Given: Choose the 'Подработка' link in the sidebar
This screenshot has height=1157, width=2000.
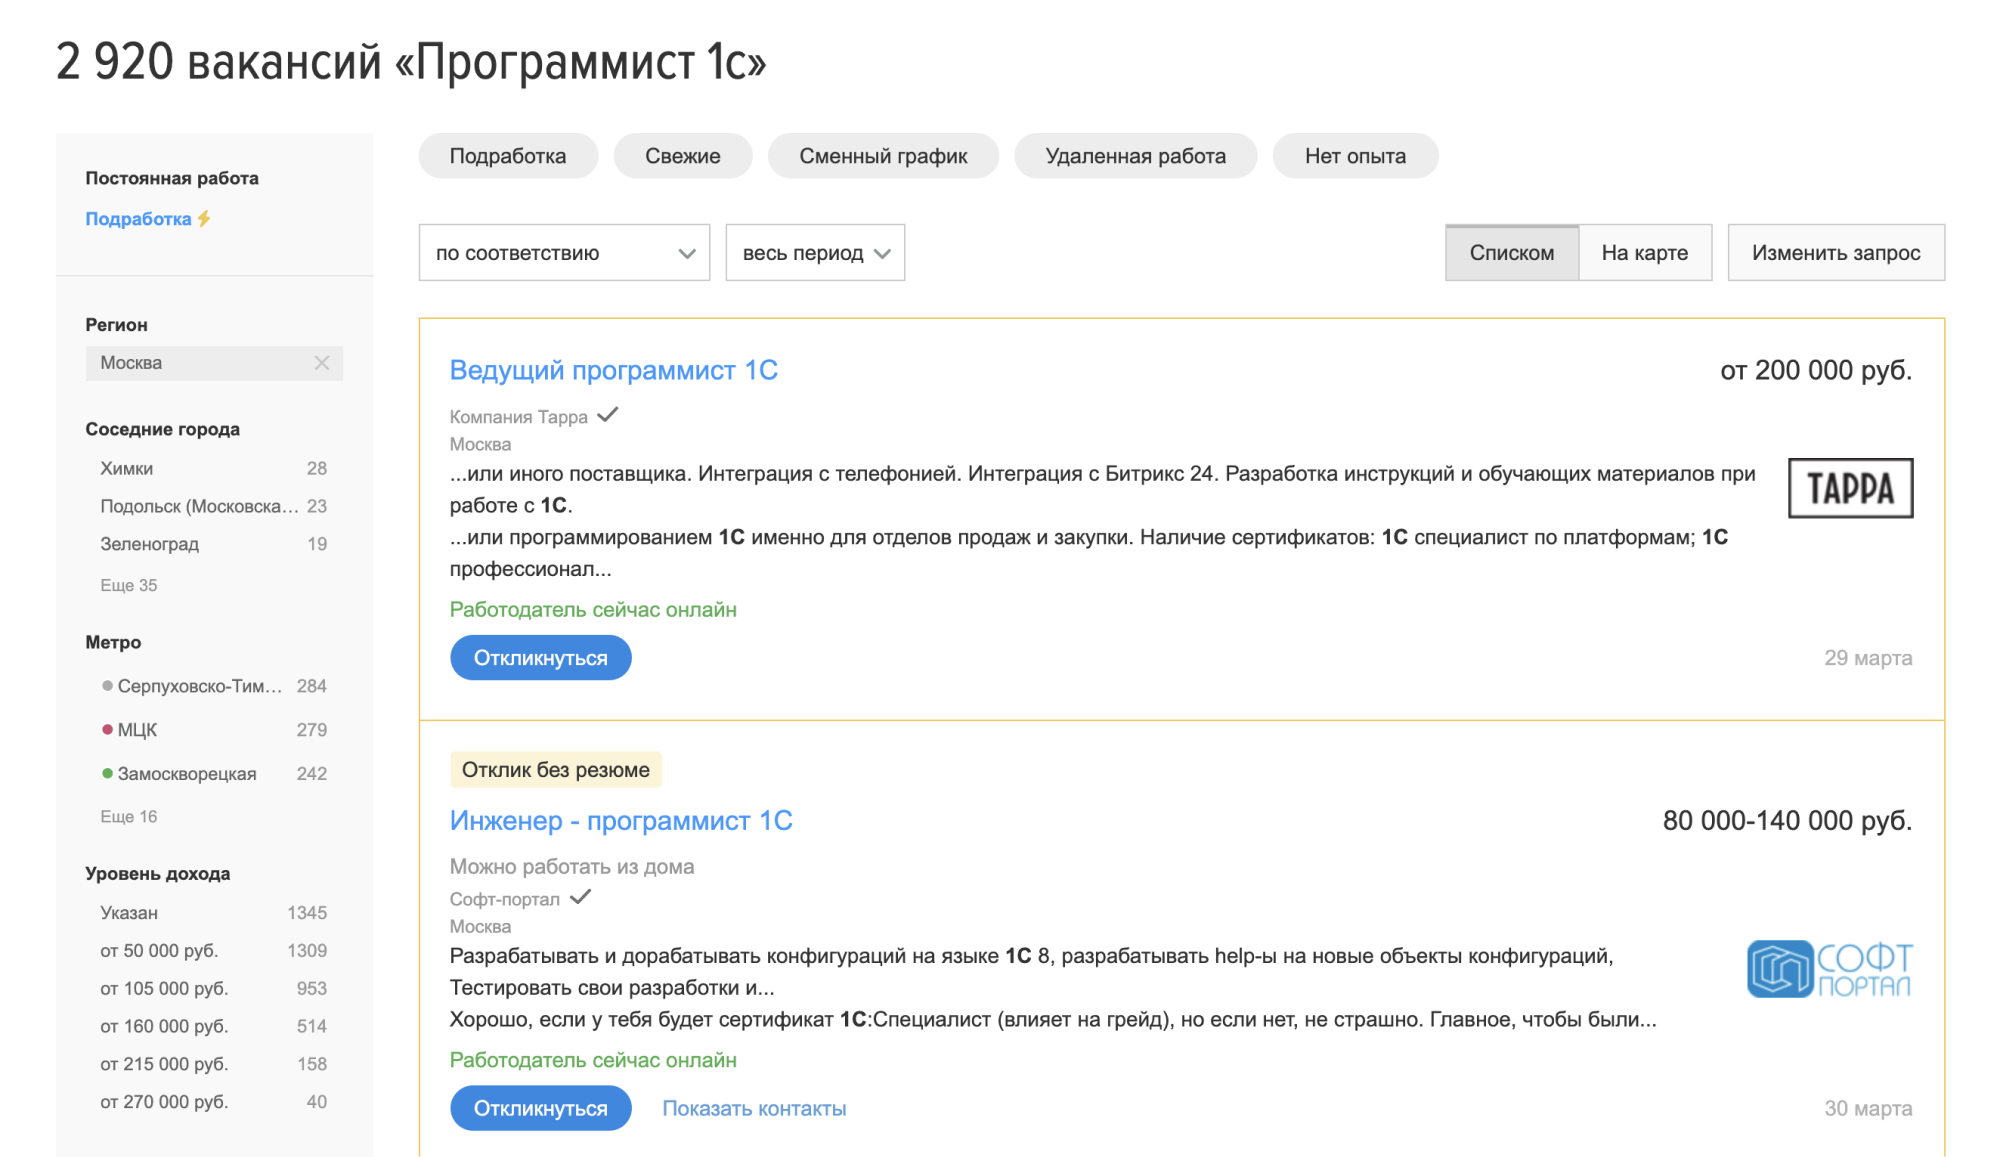Looking at the screenshot, I should coord(138,218).
